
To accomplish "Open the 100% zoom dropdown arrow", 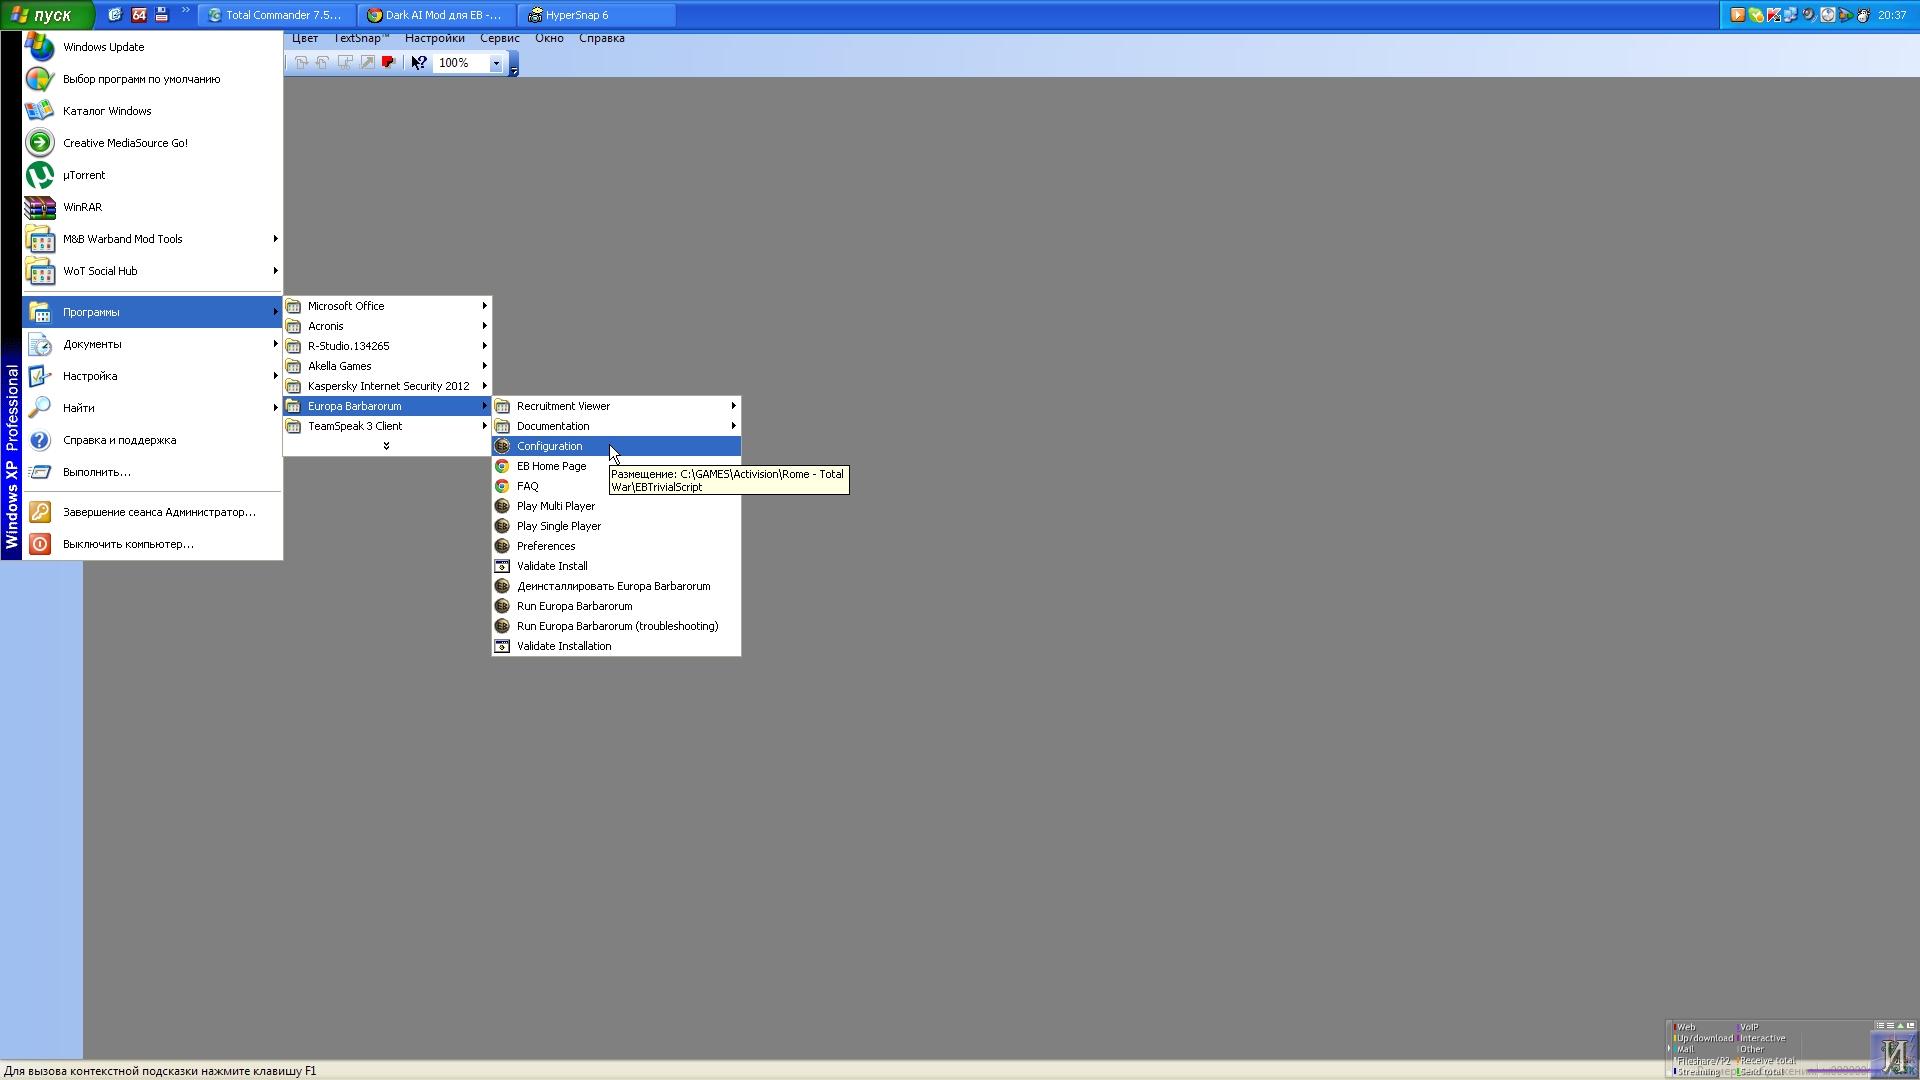I will coord(495,63).
